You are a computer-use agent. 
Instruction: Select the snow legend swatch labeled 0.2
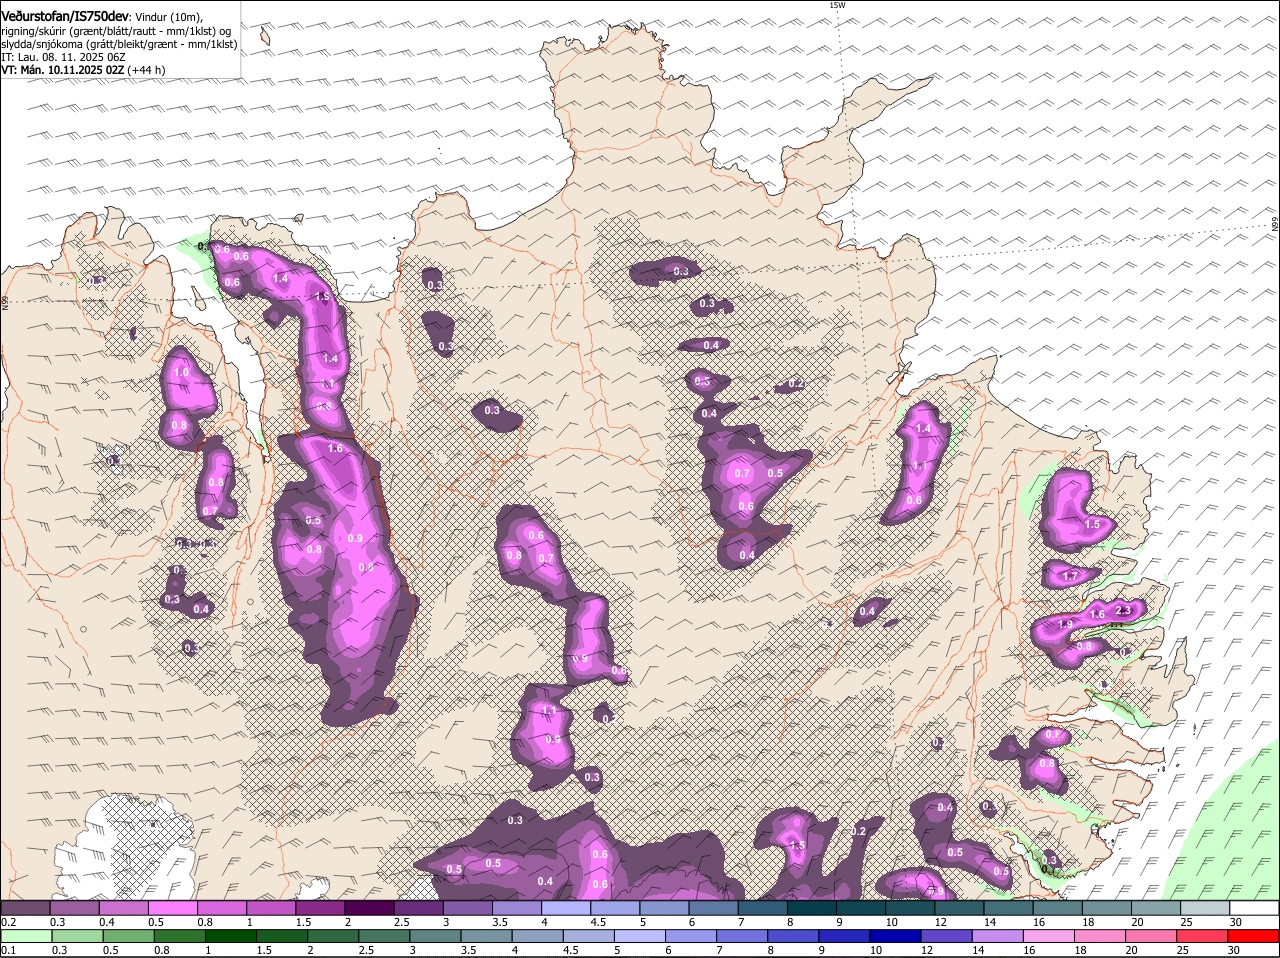click(25, 908)
